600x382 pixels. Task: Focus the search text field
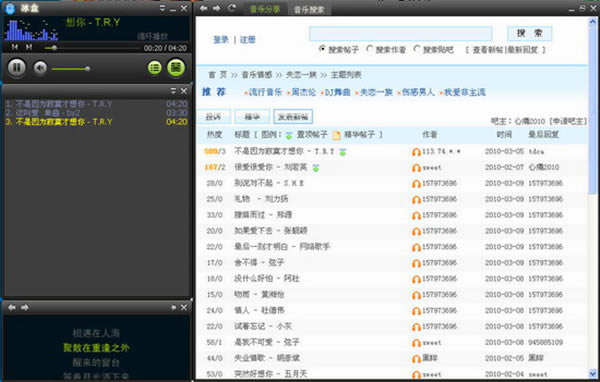click(401, 34)
